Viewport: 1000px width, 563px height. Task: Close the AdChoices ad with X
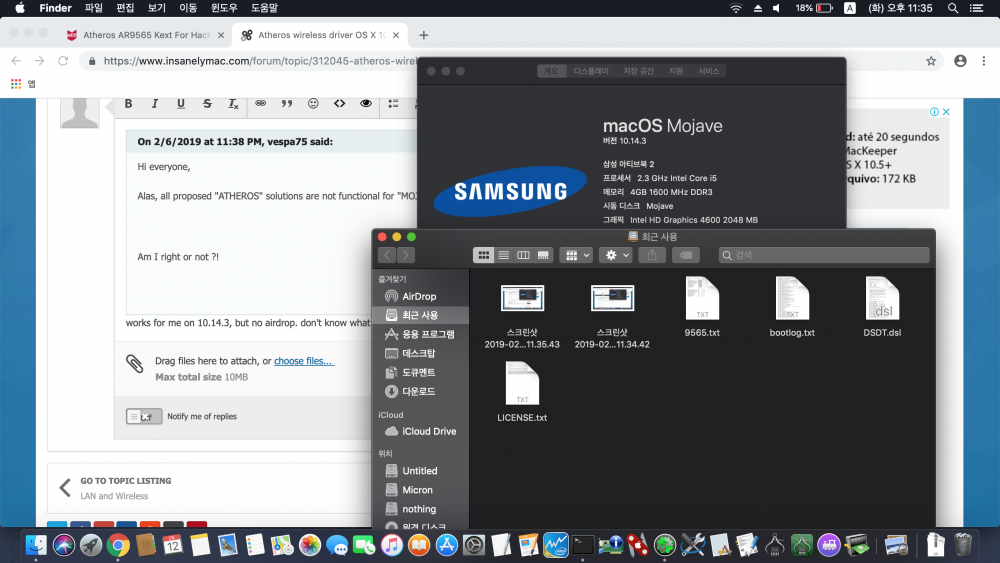point(946,112)
